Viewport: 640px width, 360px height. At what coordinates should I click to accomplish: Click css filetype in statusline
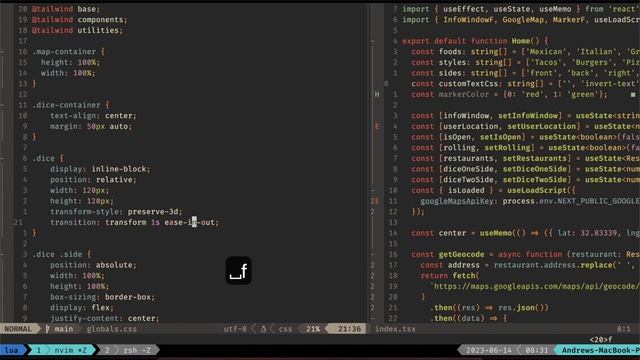pos(286,329)
